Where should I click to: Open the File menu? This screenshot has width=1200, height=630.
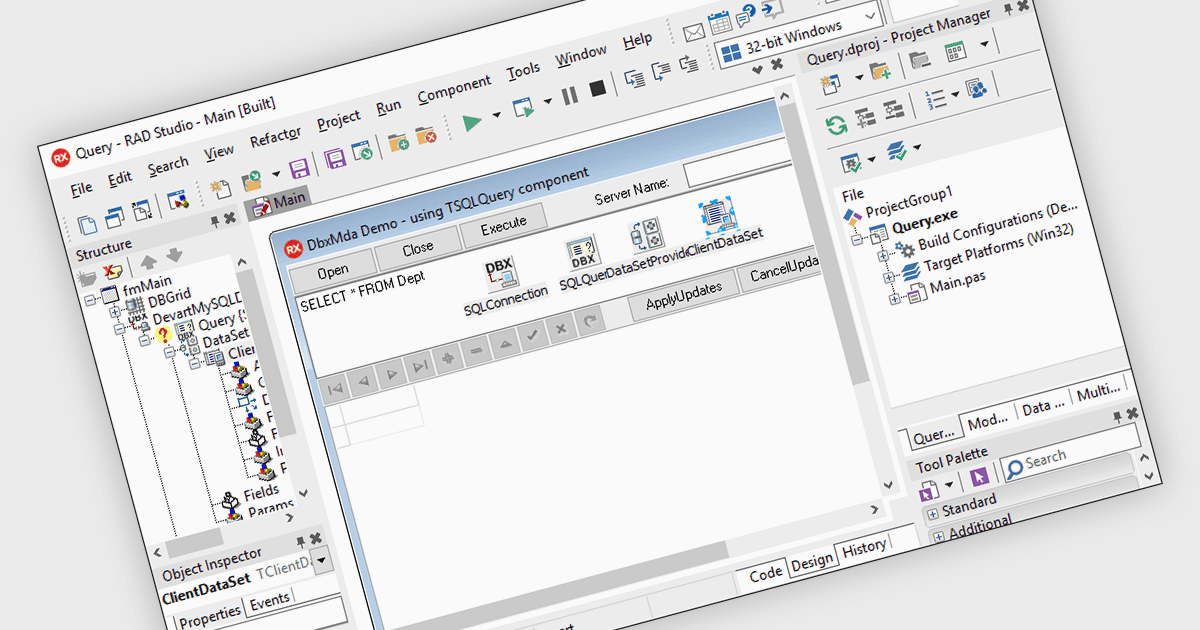[x=81, y=188]
